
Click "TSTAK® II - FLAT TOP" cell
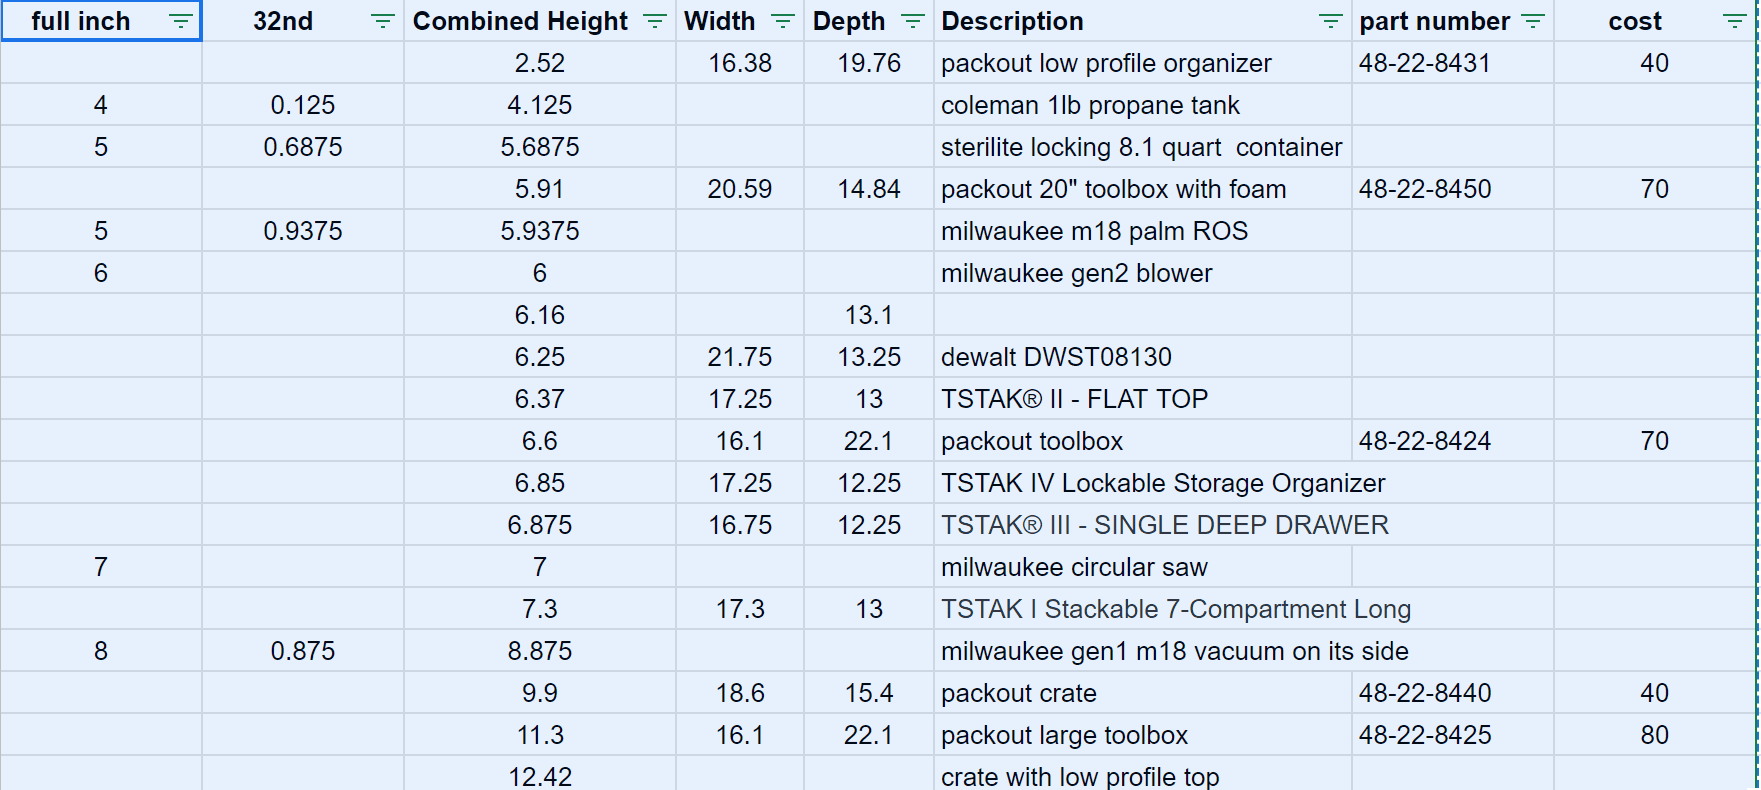coord(1143,399)
